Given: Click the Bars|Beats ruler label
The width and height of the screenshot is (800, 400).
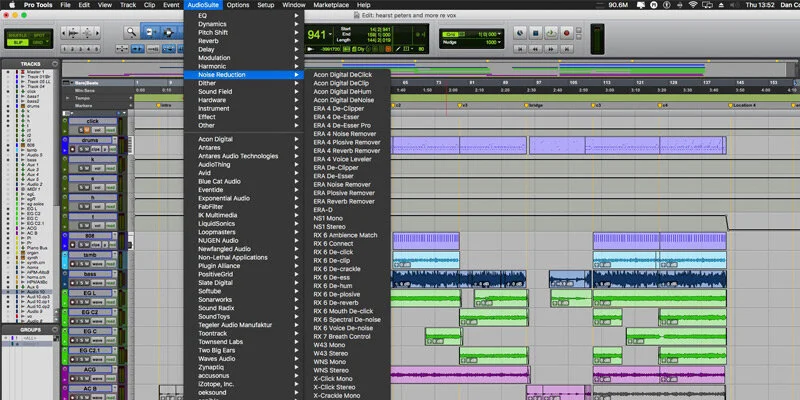Looking at the screenshot, I should point(86,83).
